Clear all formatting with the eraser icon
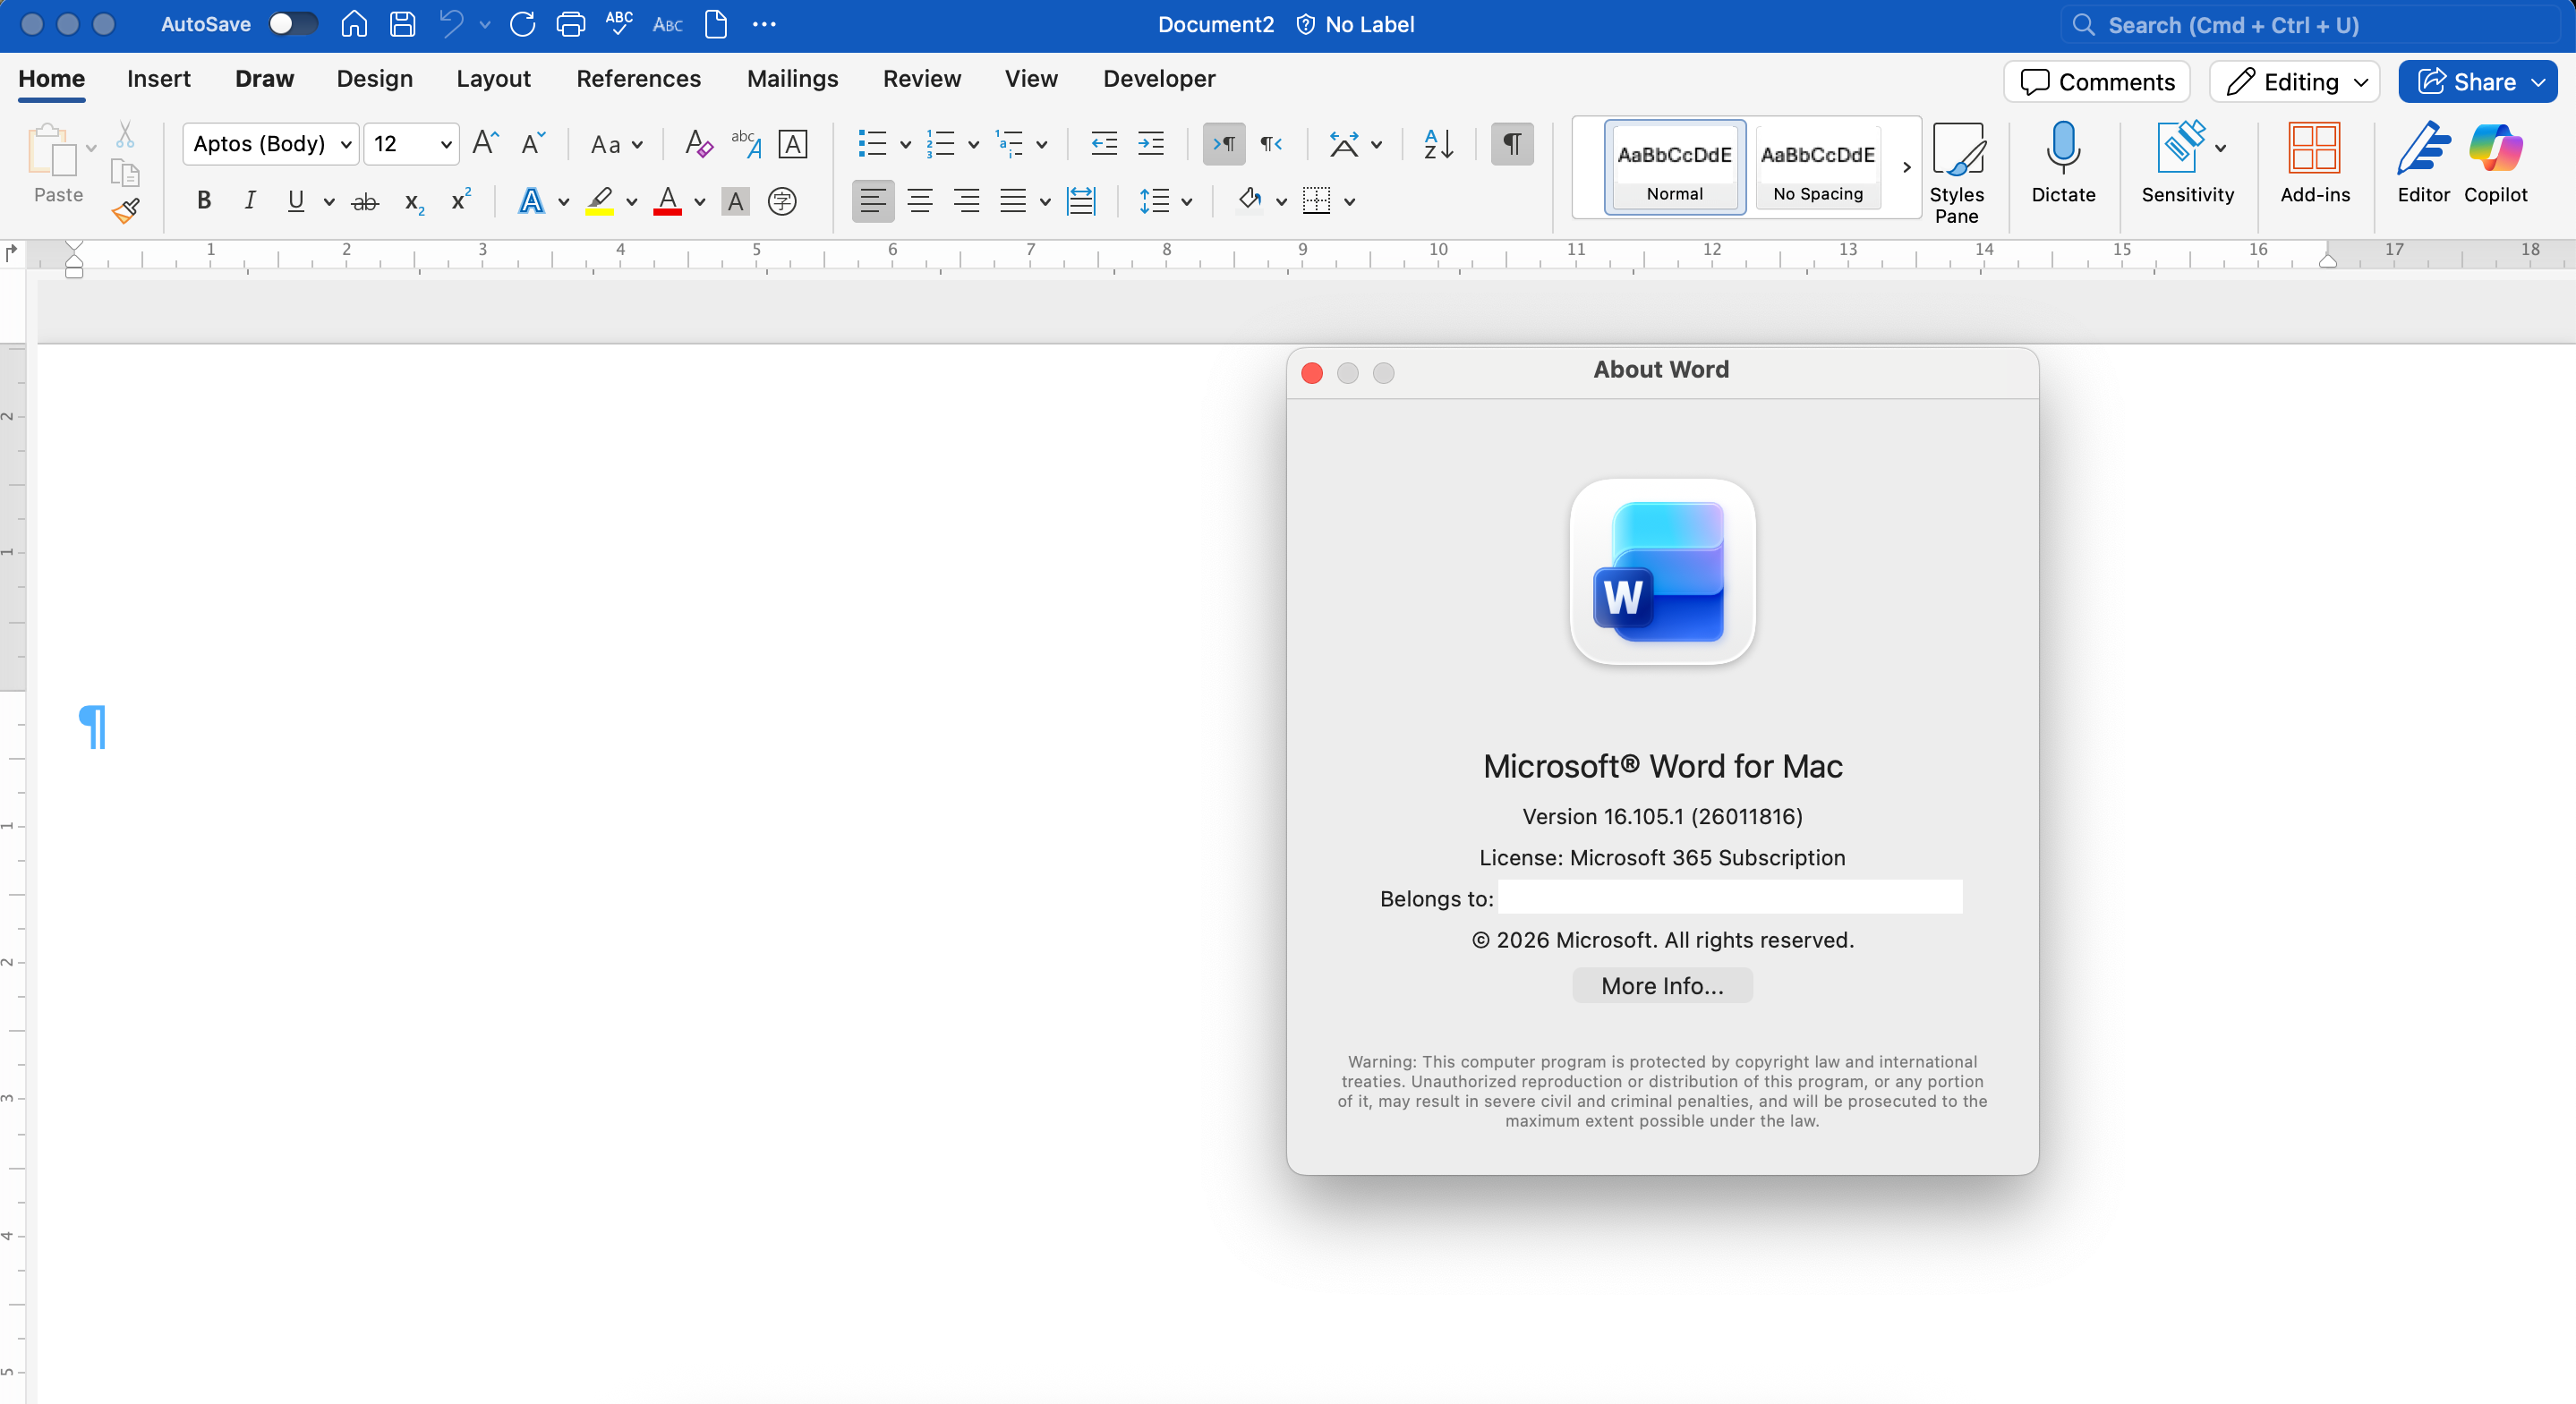 (x=697, y=144)
